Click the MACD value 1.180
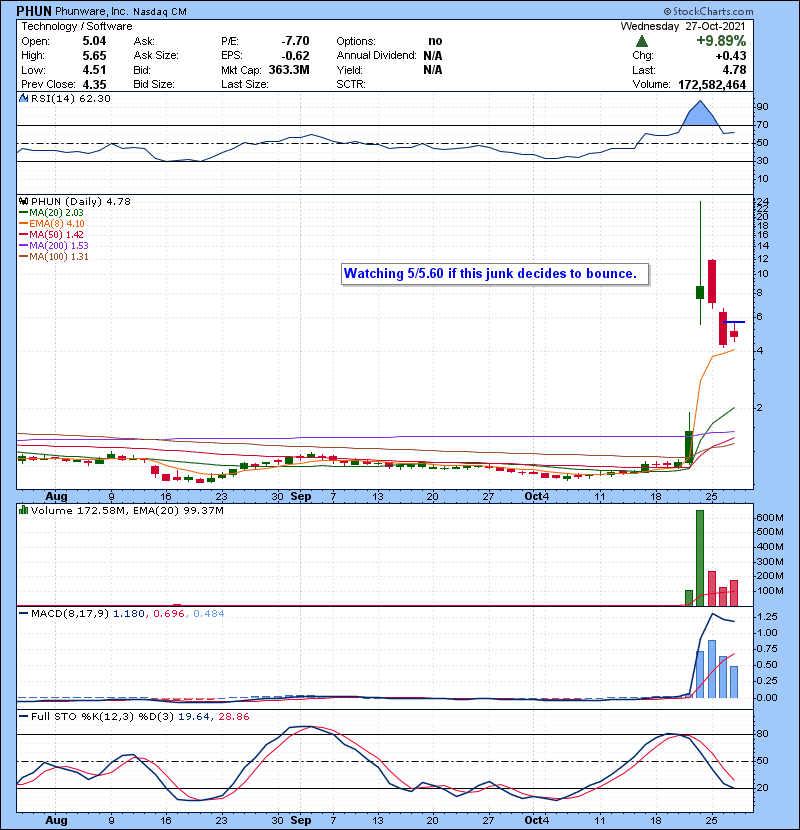This screenshot has height=830, width=800. pyautogui.click(x=129, y=614)
